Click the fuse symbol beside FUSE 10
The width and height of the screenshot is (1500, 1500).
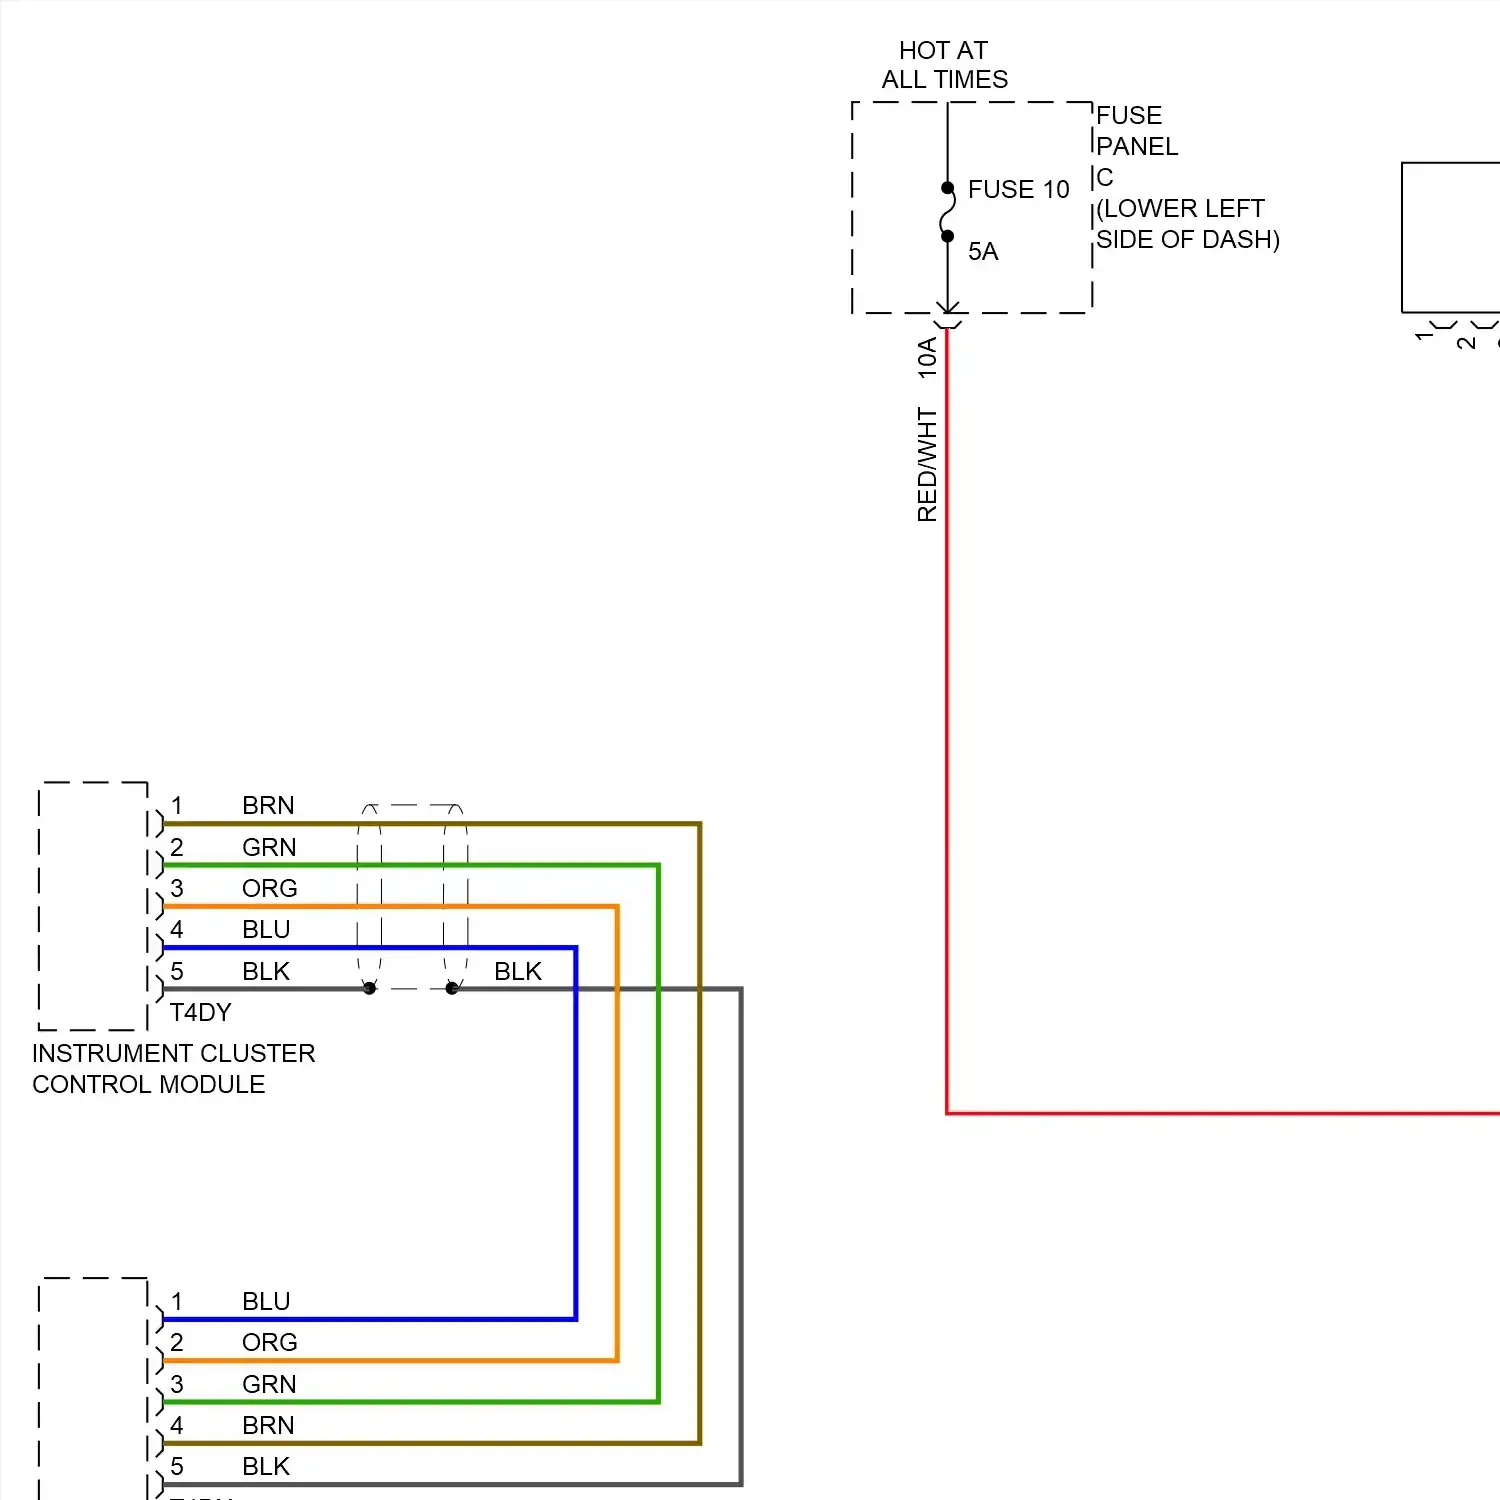(x=947, y=212)
